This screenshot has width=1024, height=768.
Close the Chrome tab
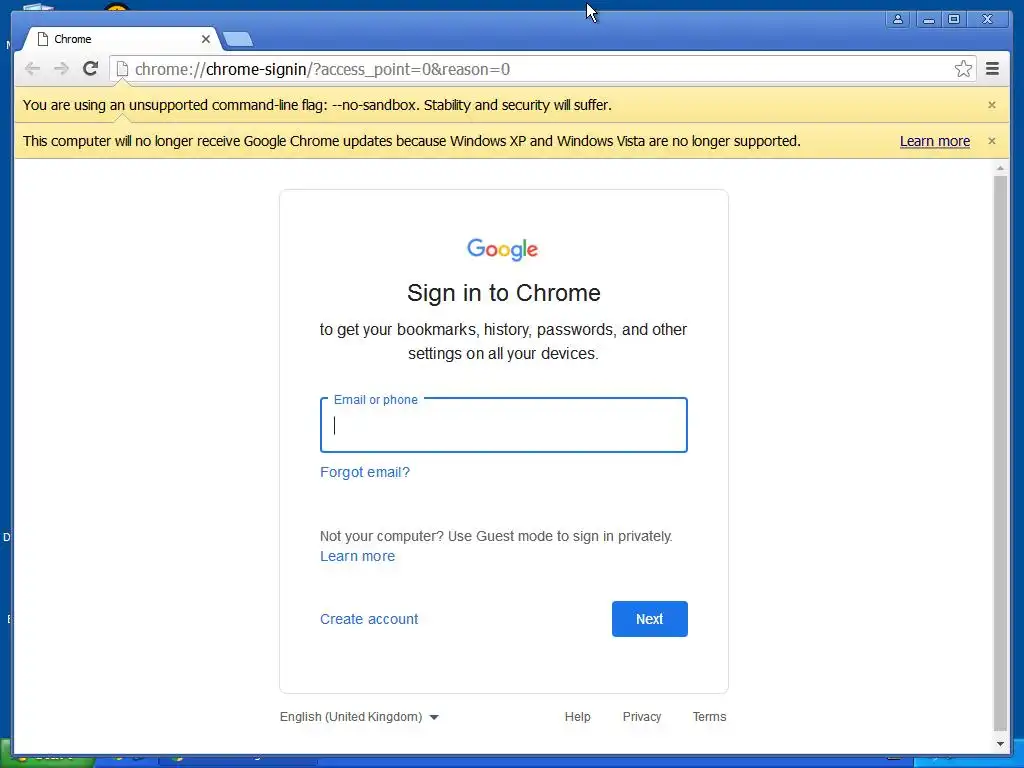pos(205,39)
